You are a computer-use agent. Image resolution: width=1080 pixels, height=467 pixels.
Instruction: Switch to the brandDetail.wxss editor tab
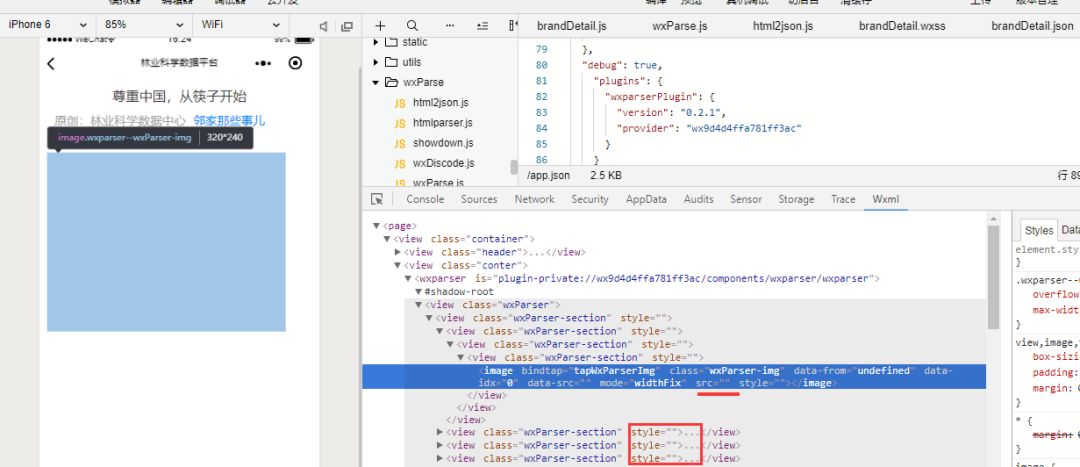[x=902, y=26]
